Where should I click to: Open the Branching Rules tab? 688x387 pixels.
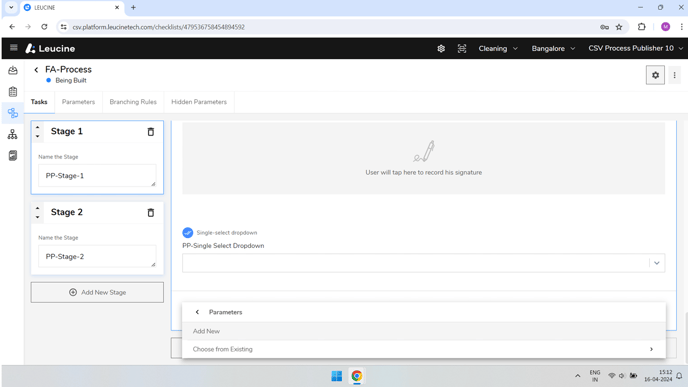point(133,102)
